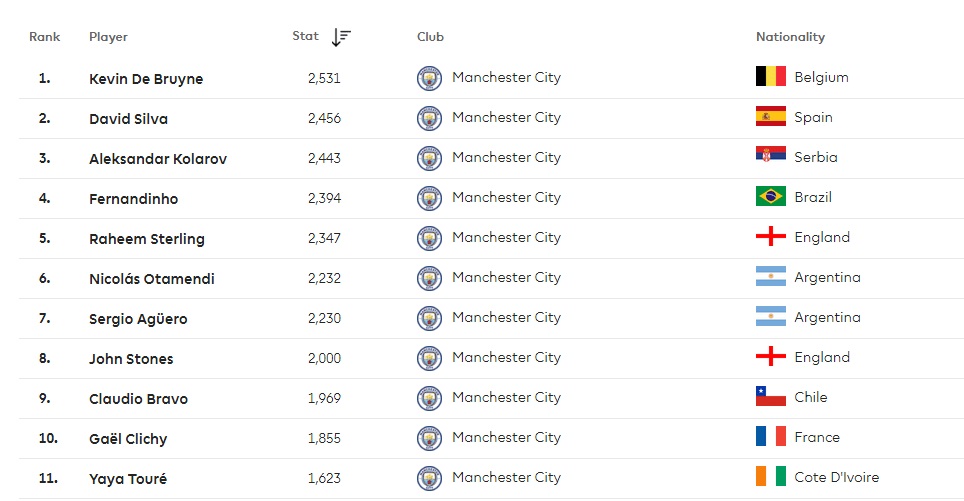Open David Silva's player profile
The width and height of the screenshot is (964, 501).
(128, 119)
